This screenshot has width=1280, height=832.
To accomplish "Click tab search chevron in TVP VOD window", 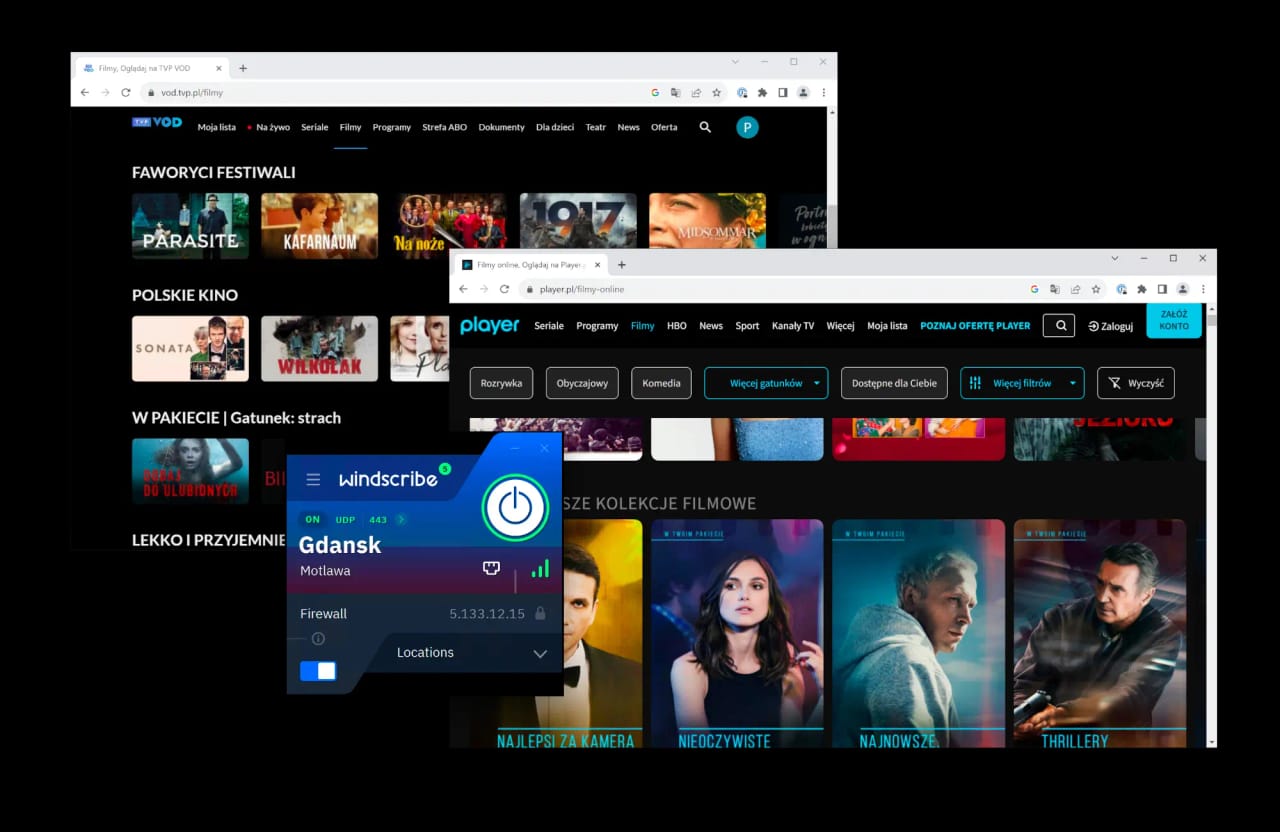I will (735, 62).
